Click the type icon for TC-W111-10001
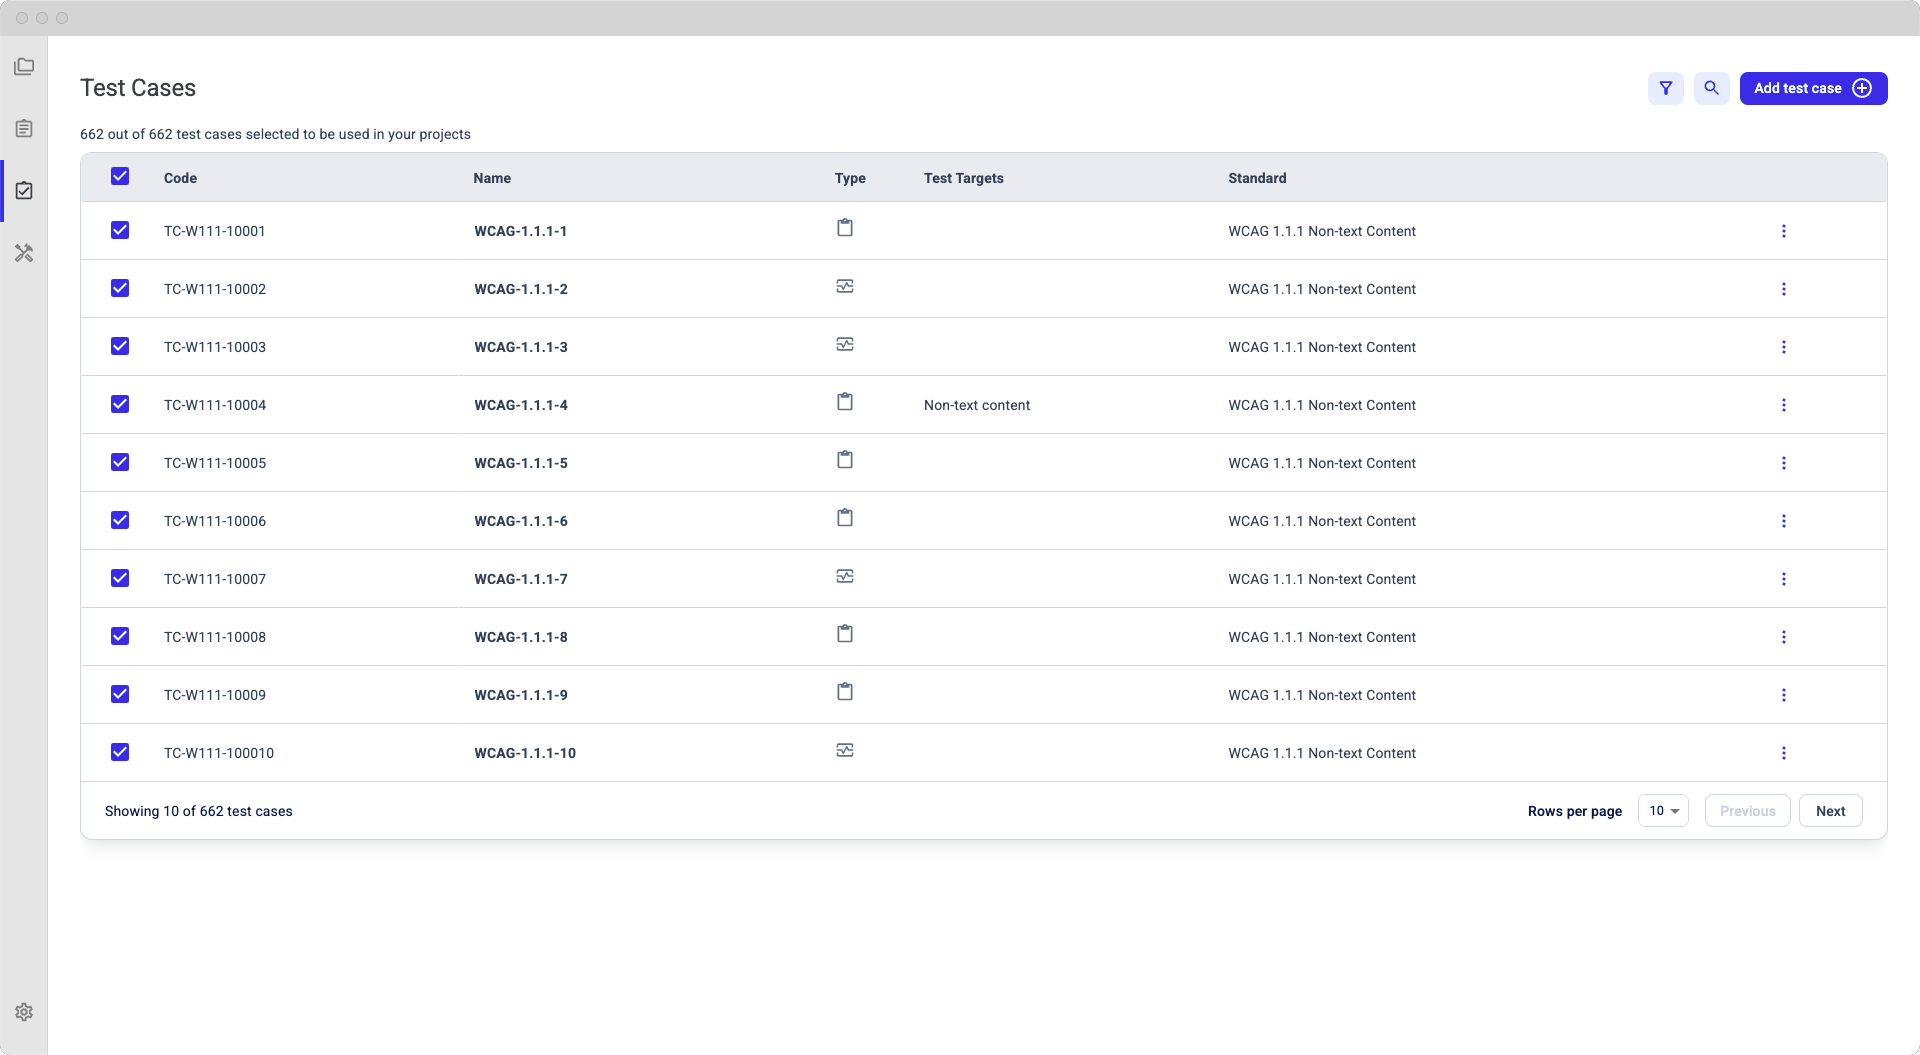Screen dimensions: 1920x1055 point(845,228)
